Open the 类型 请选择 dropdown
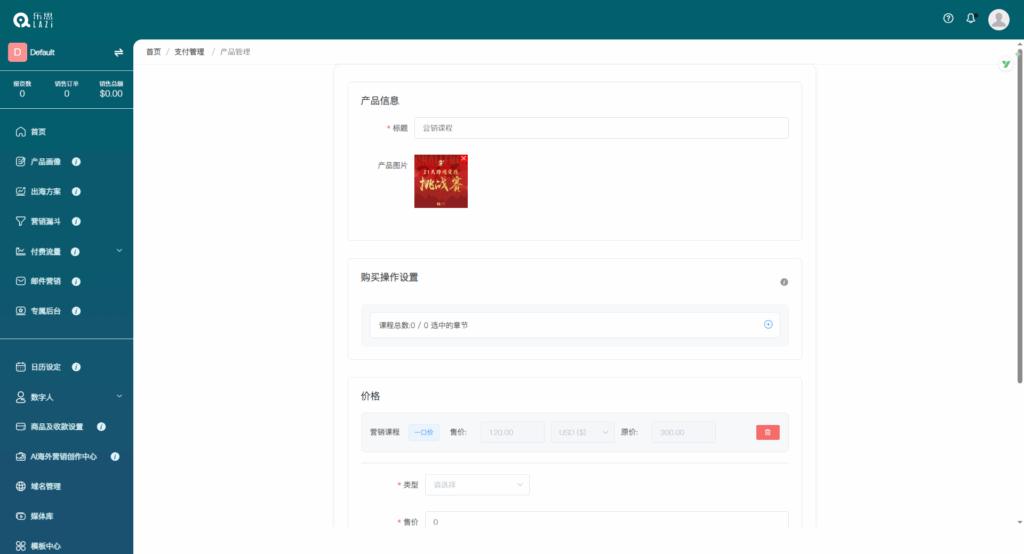This screenshot has height=554, width=1024. pyautogui.click(x=477, y=485)
